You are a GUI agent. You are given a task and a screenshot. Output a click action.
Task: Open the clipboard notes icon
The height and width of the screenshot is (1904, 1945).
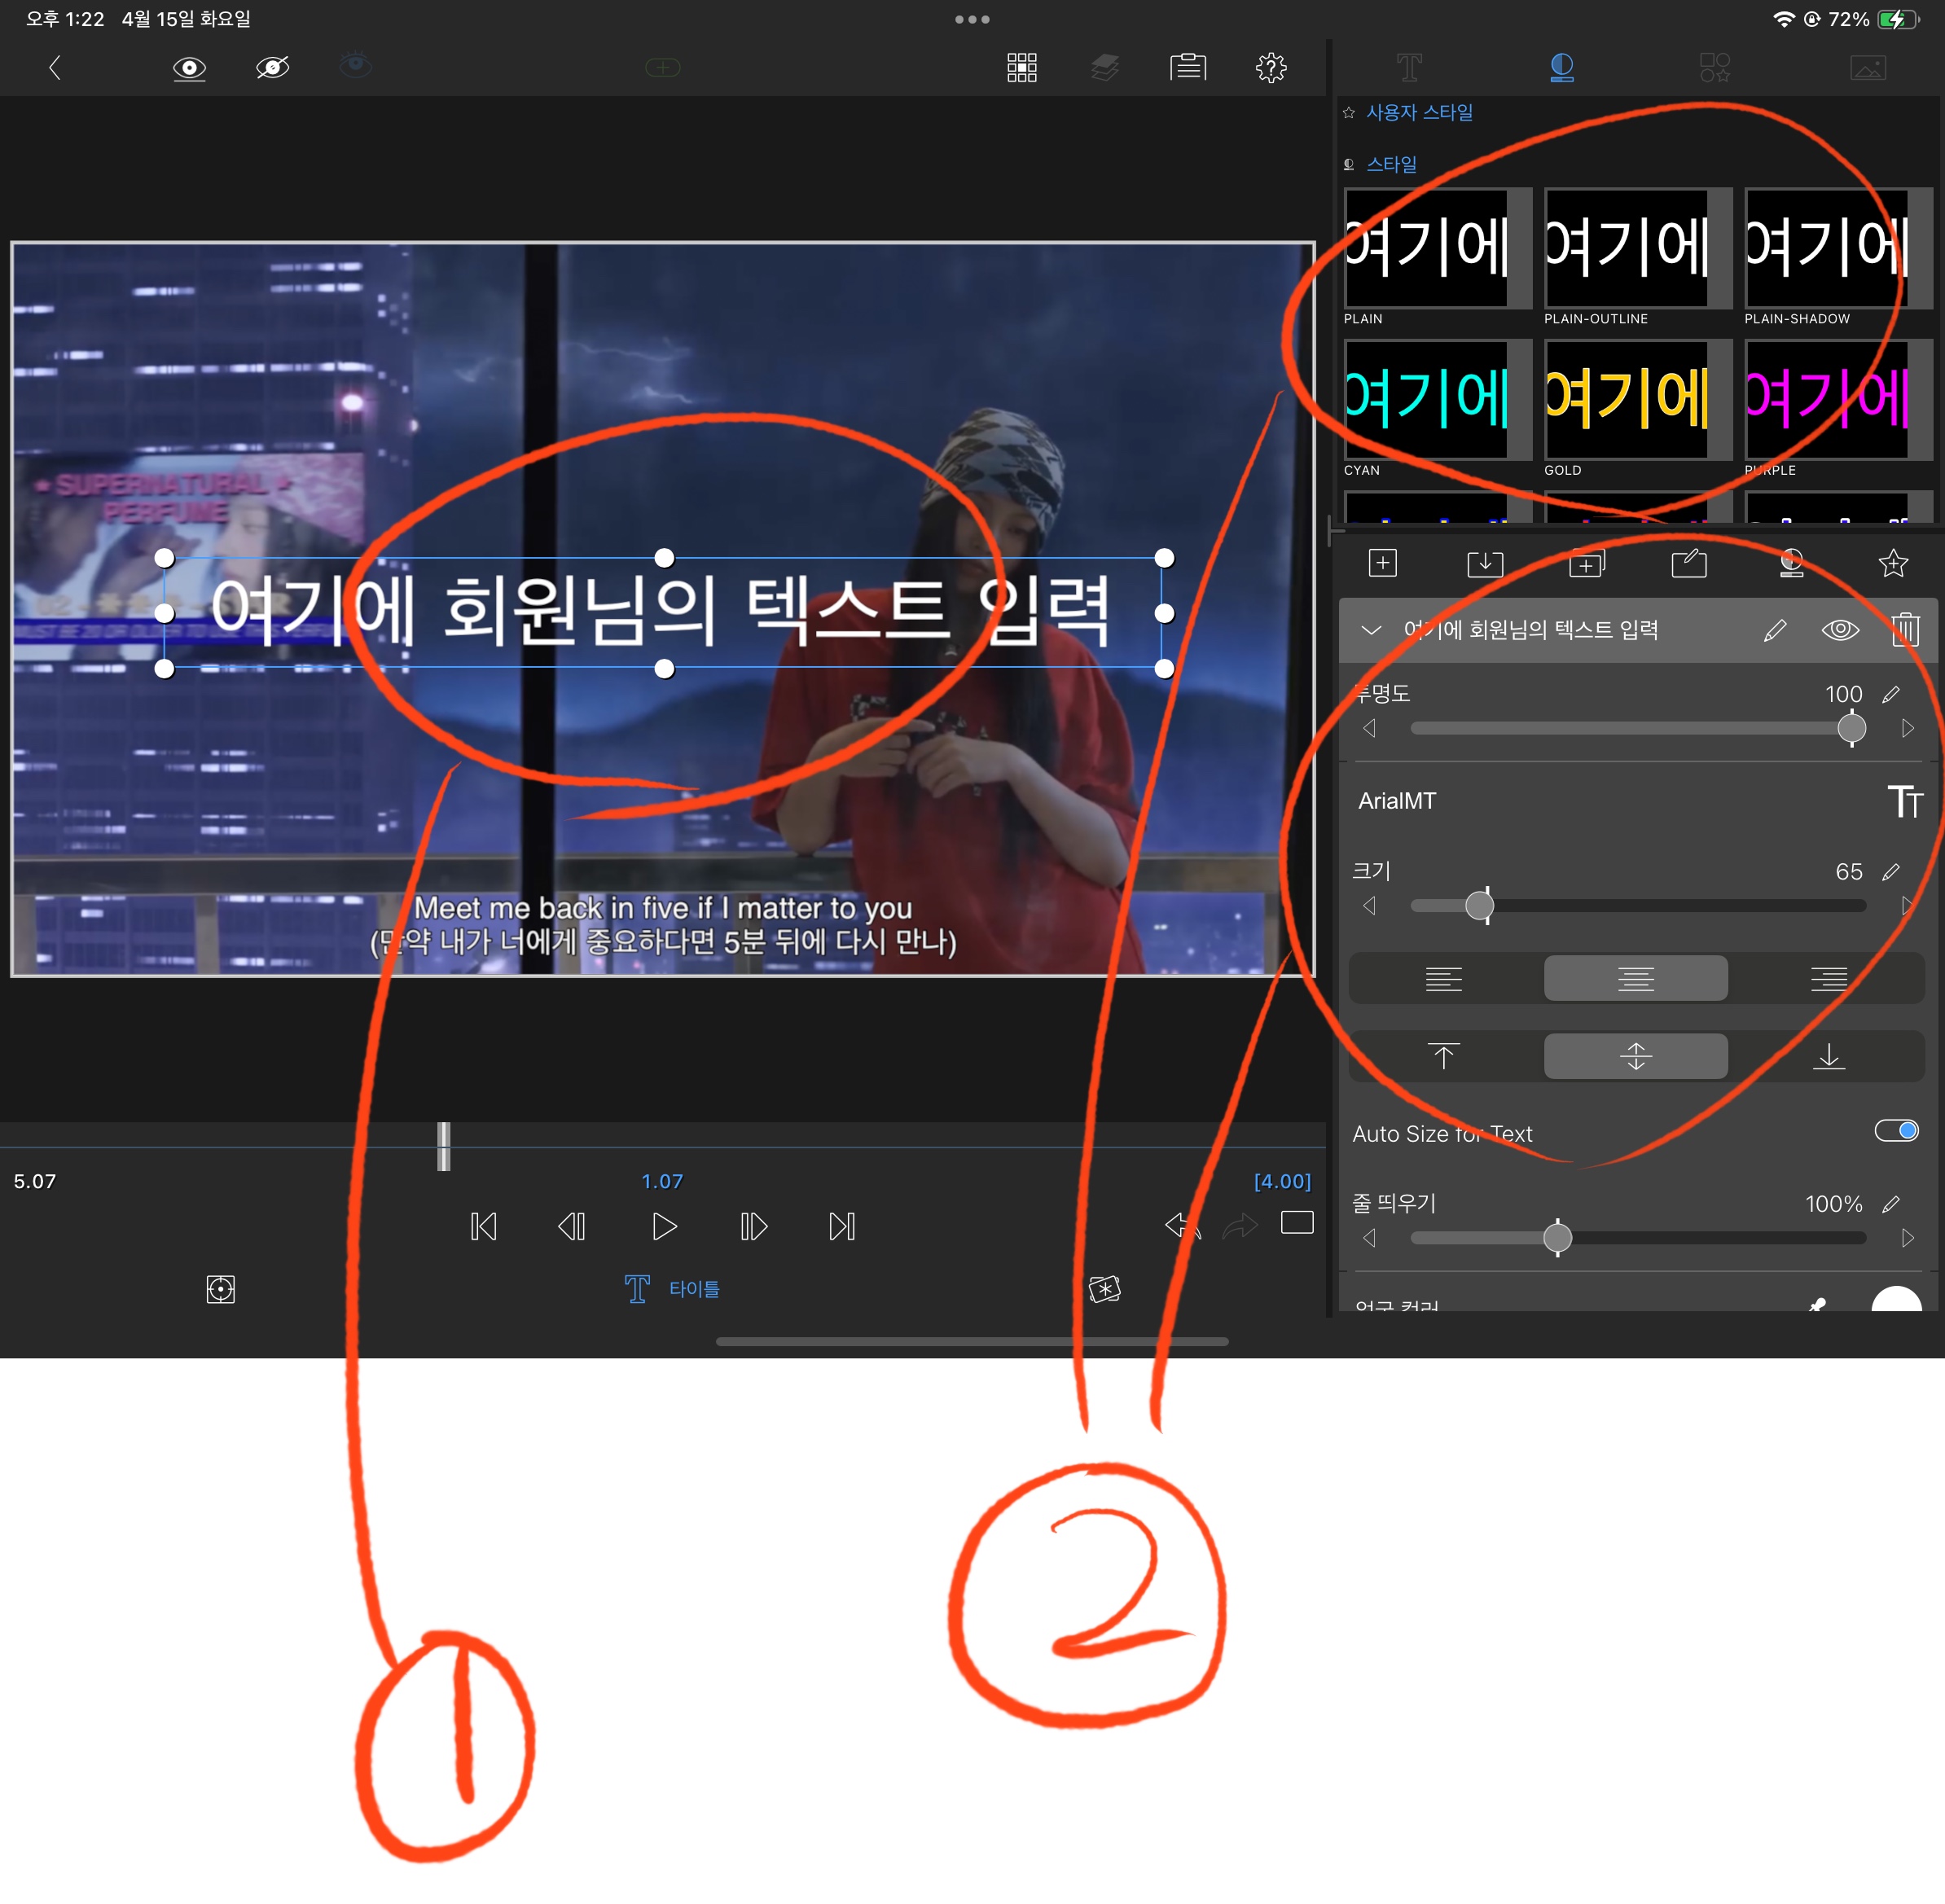point(1187,67)
